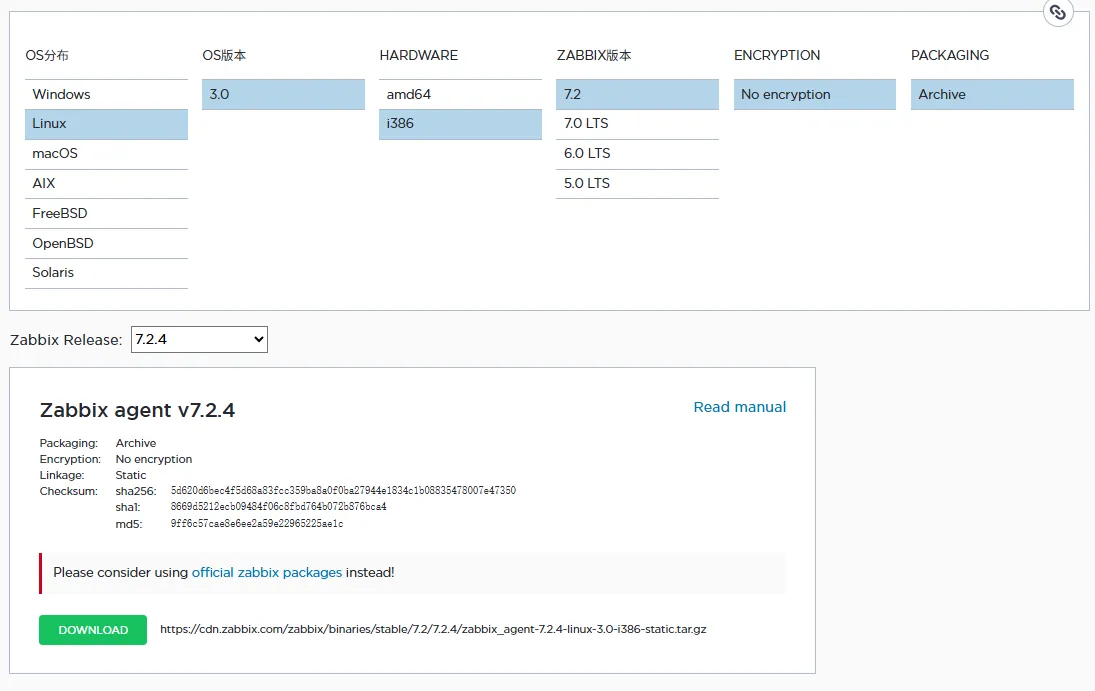Choose the No encryption option
The height and width of the screenshot is (691, 1095).
tap(814, 94)
